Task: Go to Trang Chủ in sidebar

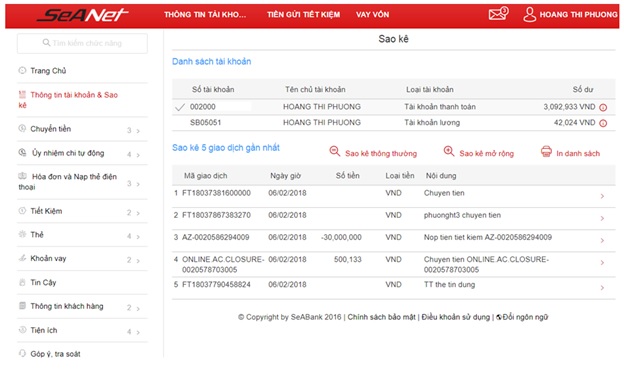Action: 48,70
